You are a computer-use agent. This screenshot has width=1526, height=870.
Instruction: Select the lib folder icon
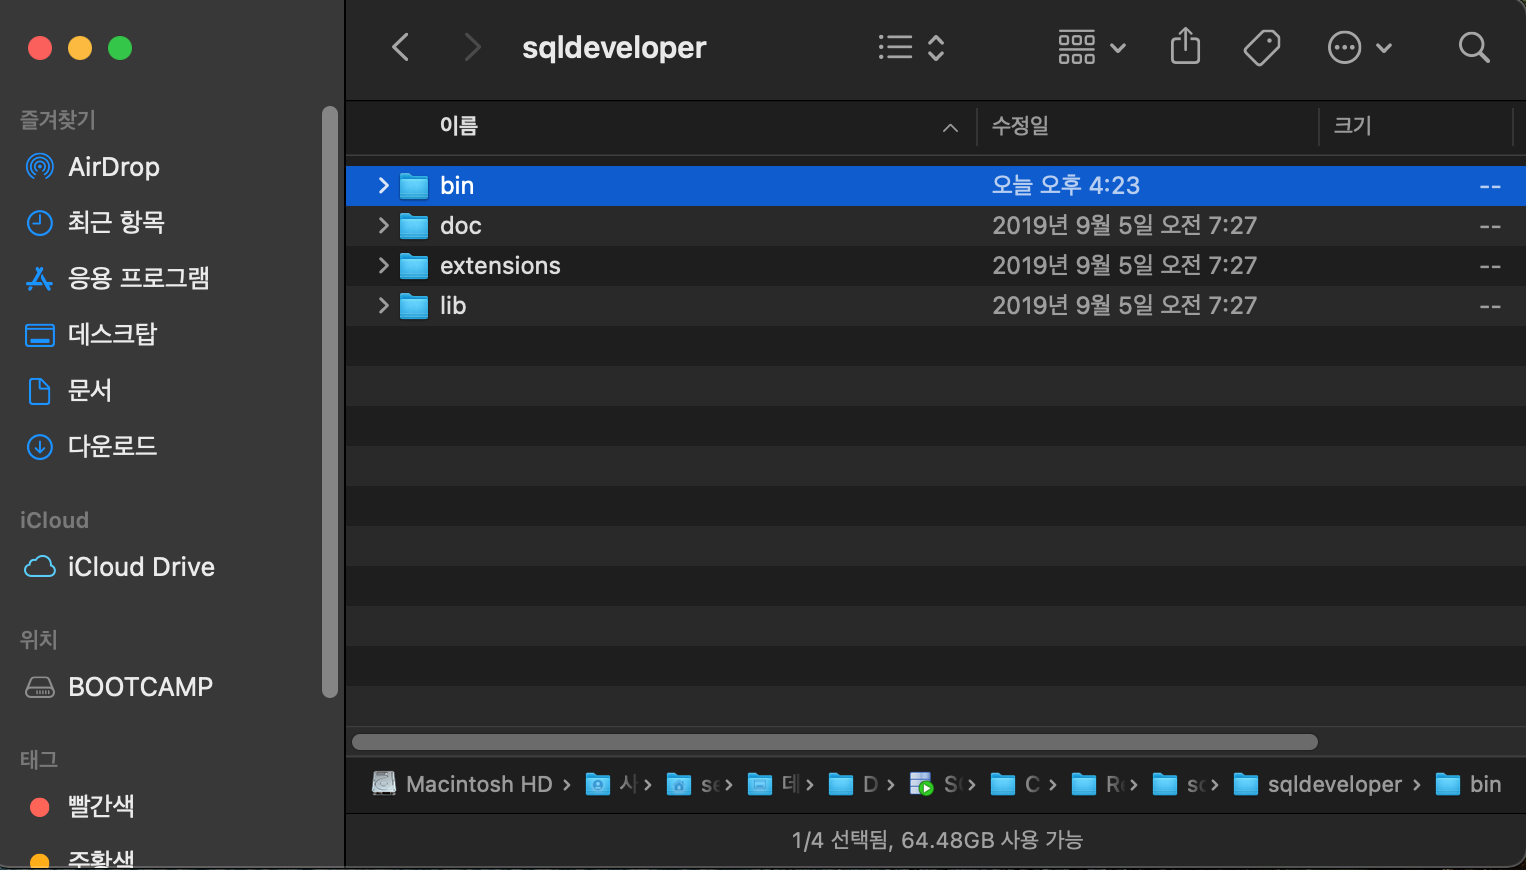coord(414,306)
